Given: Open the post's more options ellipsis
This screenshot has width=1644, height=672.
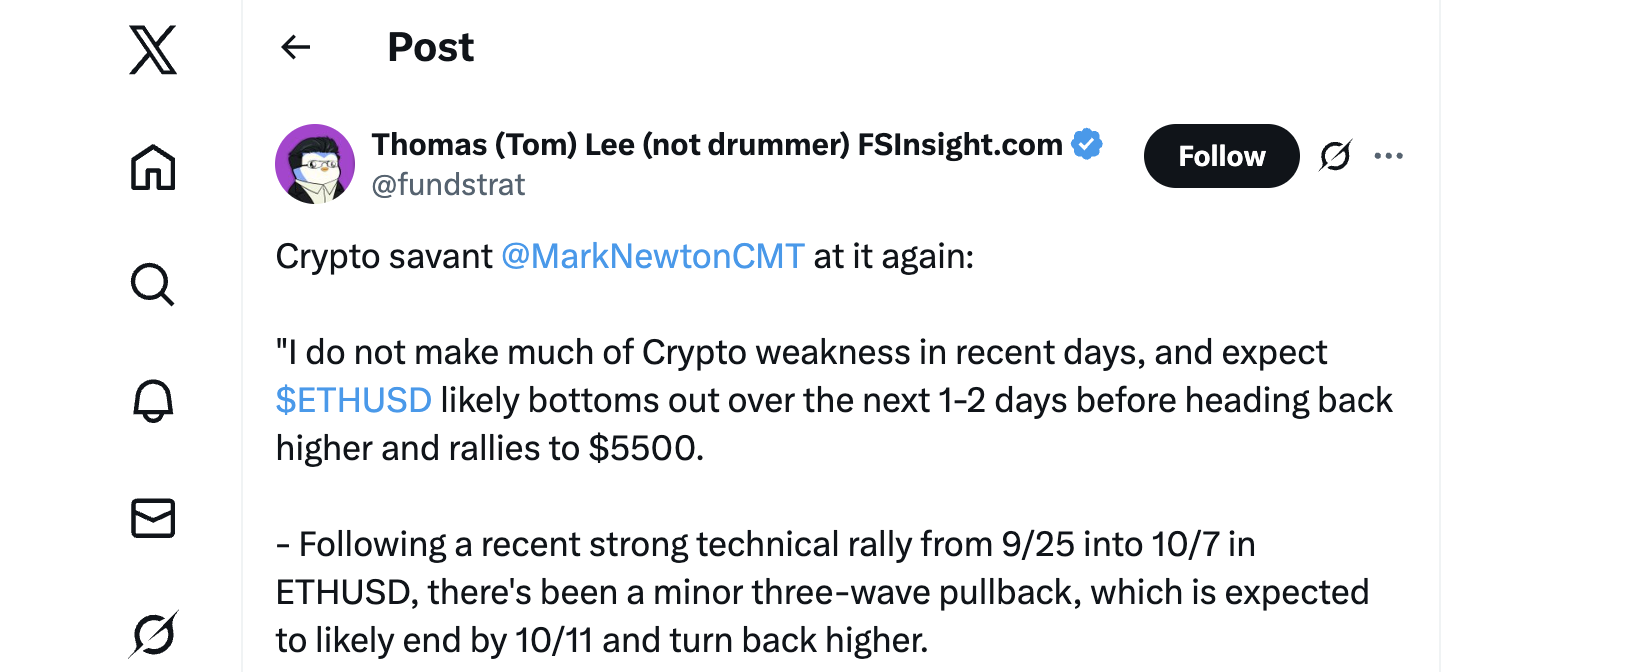Looking at the screenshot, I should point(1388,156).
